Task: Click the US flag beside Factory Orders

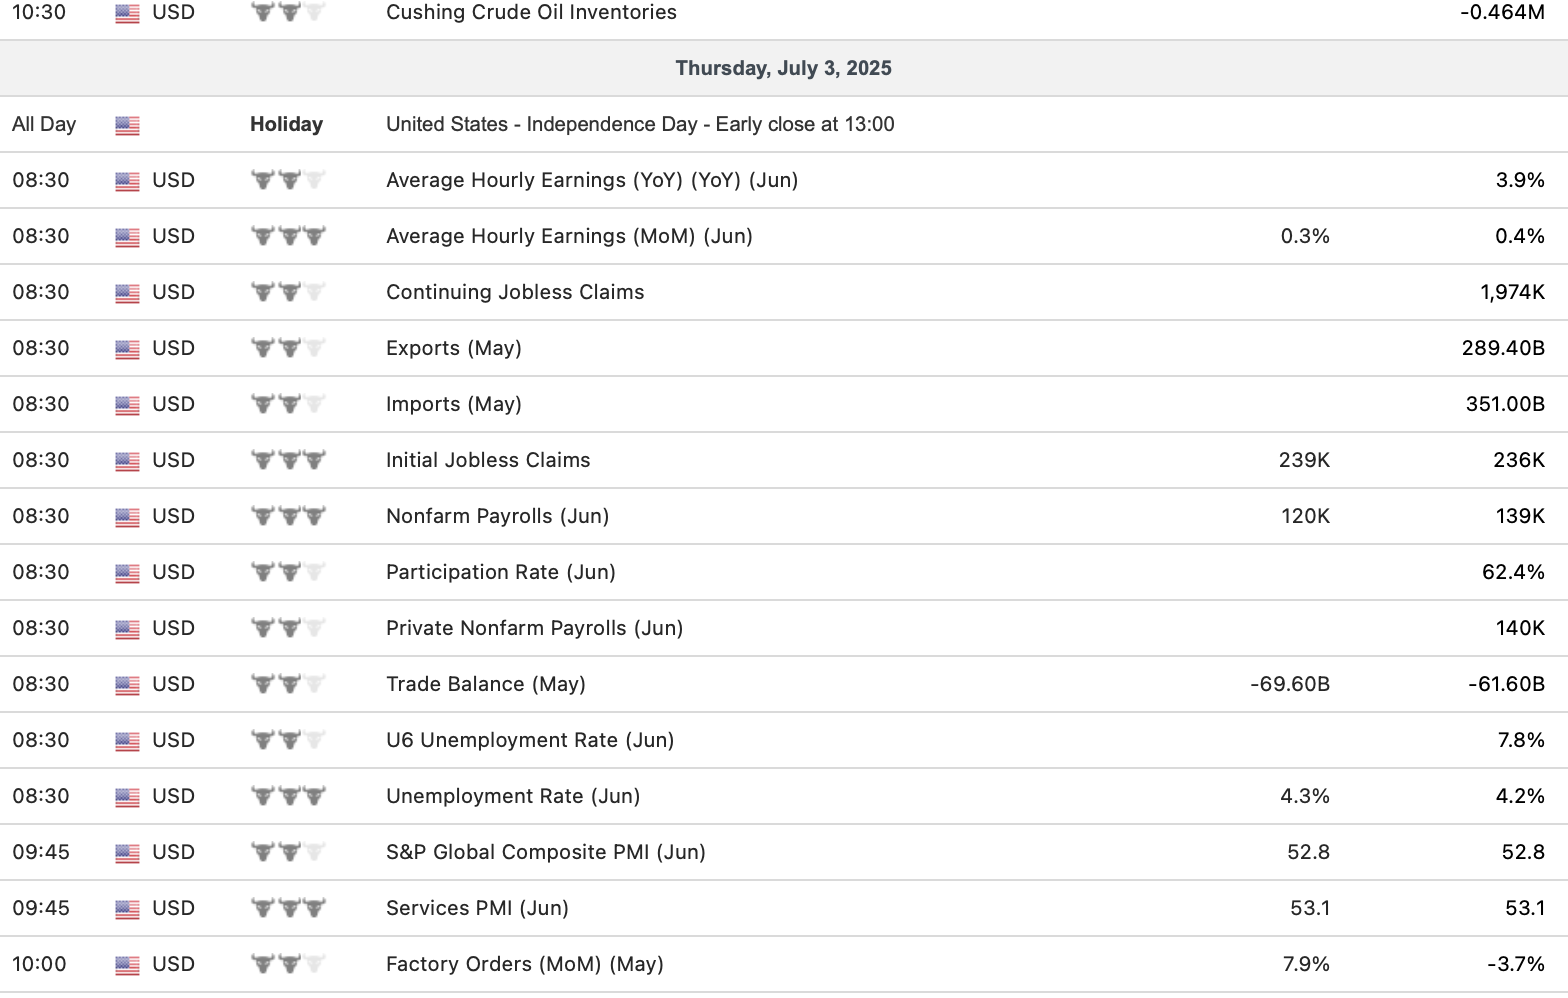Action: point(127,965)
